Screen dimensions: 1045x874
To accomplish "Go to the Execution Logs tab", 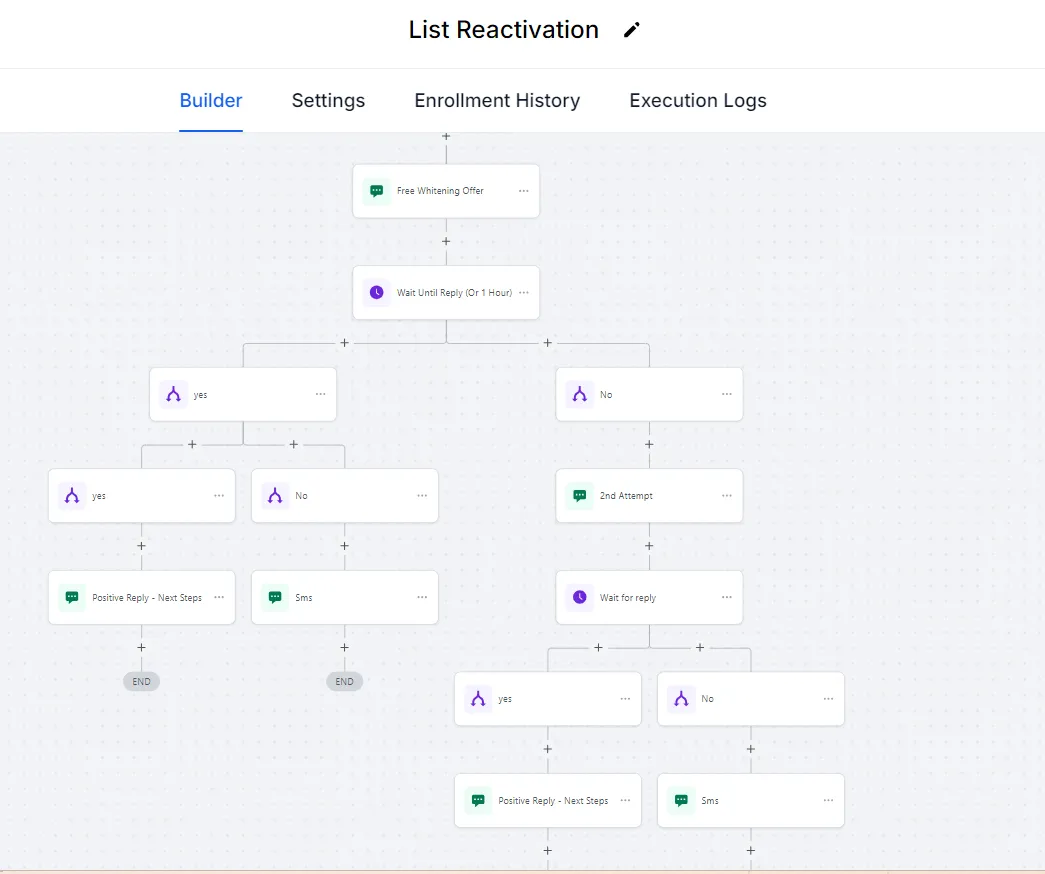I will (698, 101).
